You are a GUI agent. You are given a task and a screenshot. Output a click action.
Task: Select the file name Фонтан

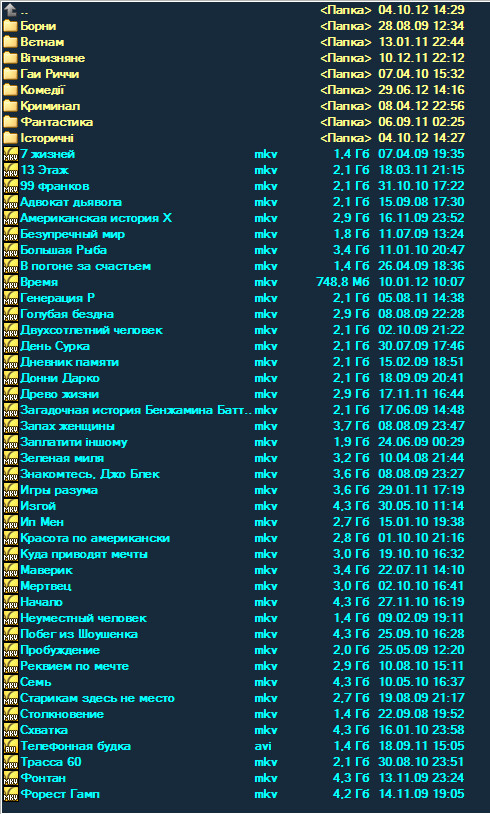tap(43, 779)
